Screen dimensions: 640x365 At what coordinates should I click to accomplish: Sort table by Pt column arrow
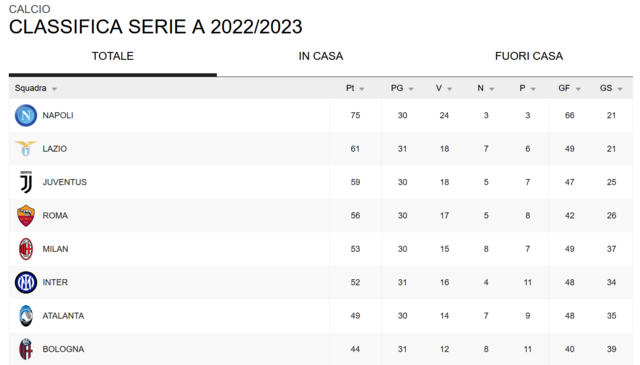click(362, 89)
